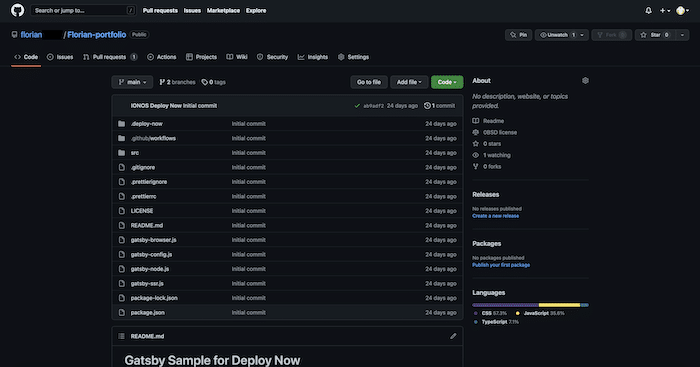Screen dimensions: 700x367
Task: Open the gatsby-browser.js file
Action: 154,240
